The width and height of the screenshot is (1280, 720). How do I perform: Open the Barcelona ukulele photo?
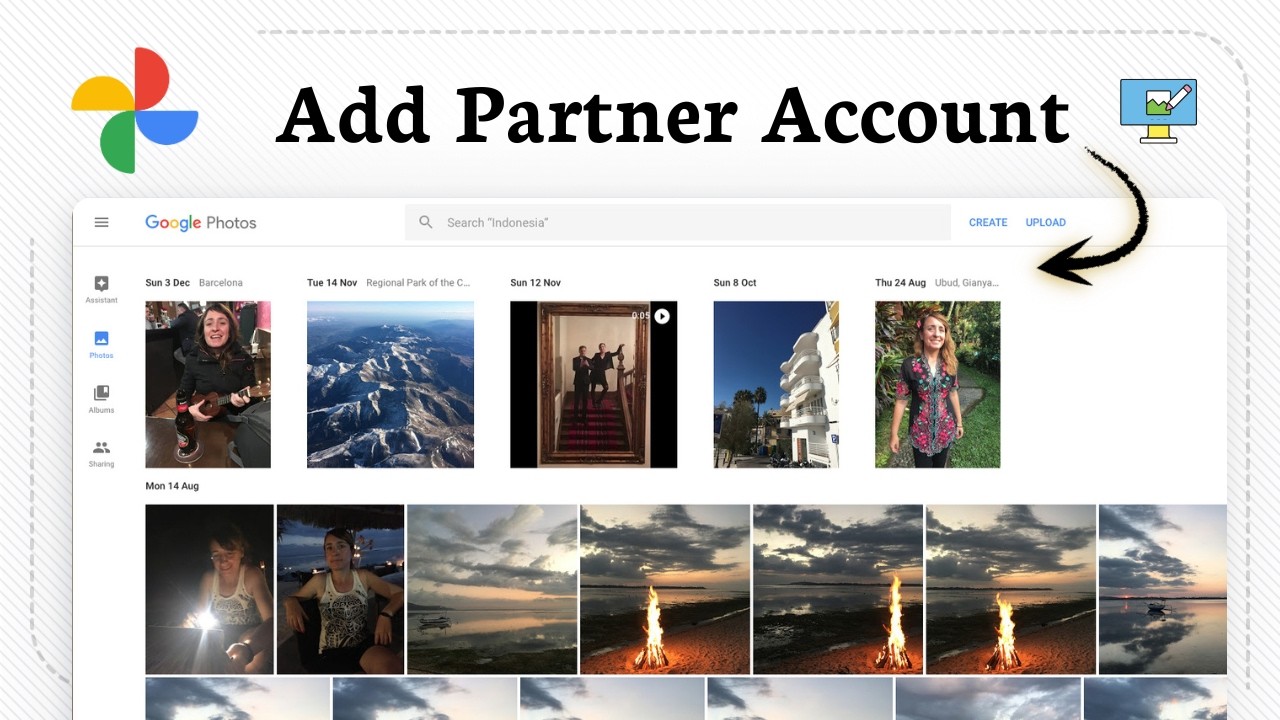(208, 384)
